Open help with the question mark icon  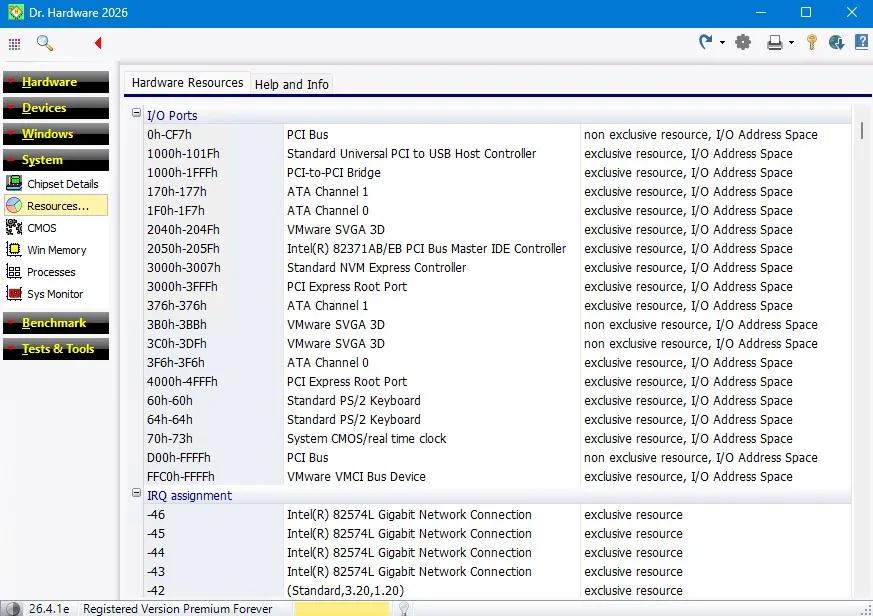click(x=861, y=42)
